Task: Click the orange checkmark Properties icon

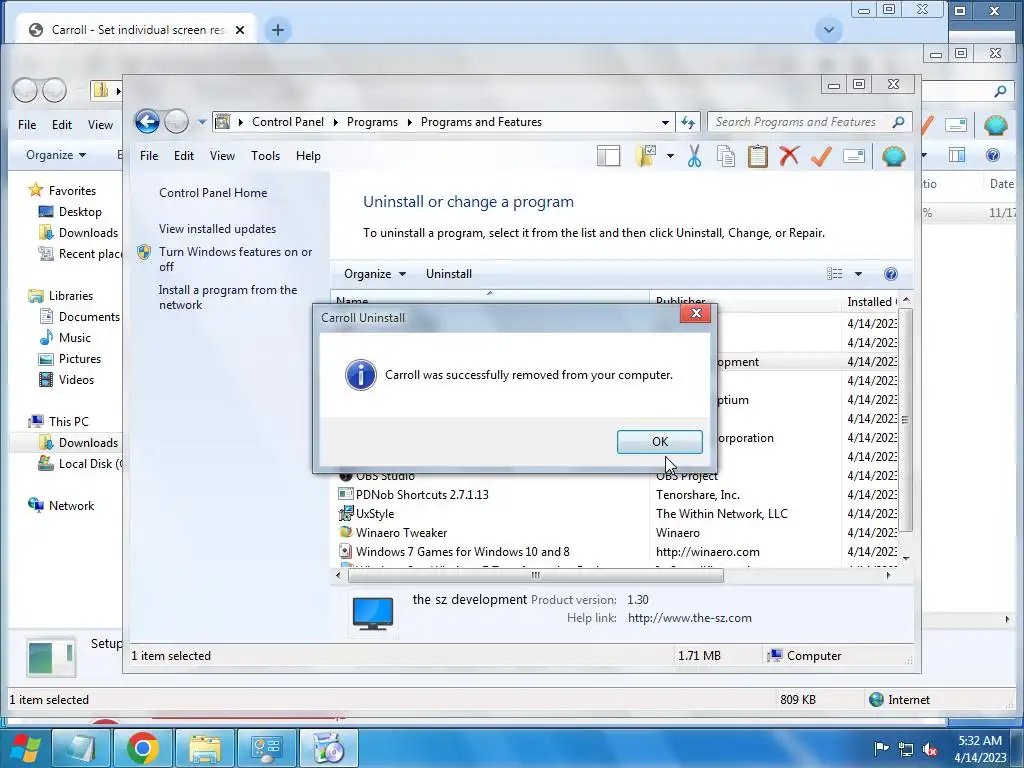Action: (x=821, y=156)
